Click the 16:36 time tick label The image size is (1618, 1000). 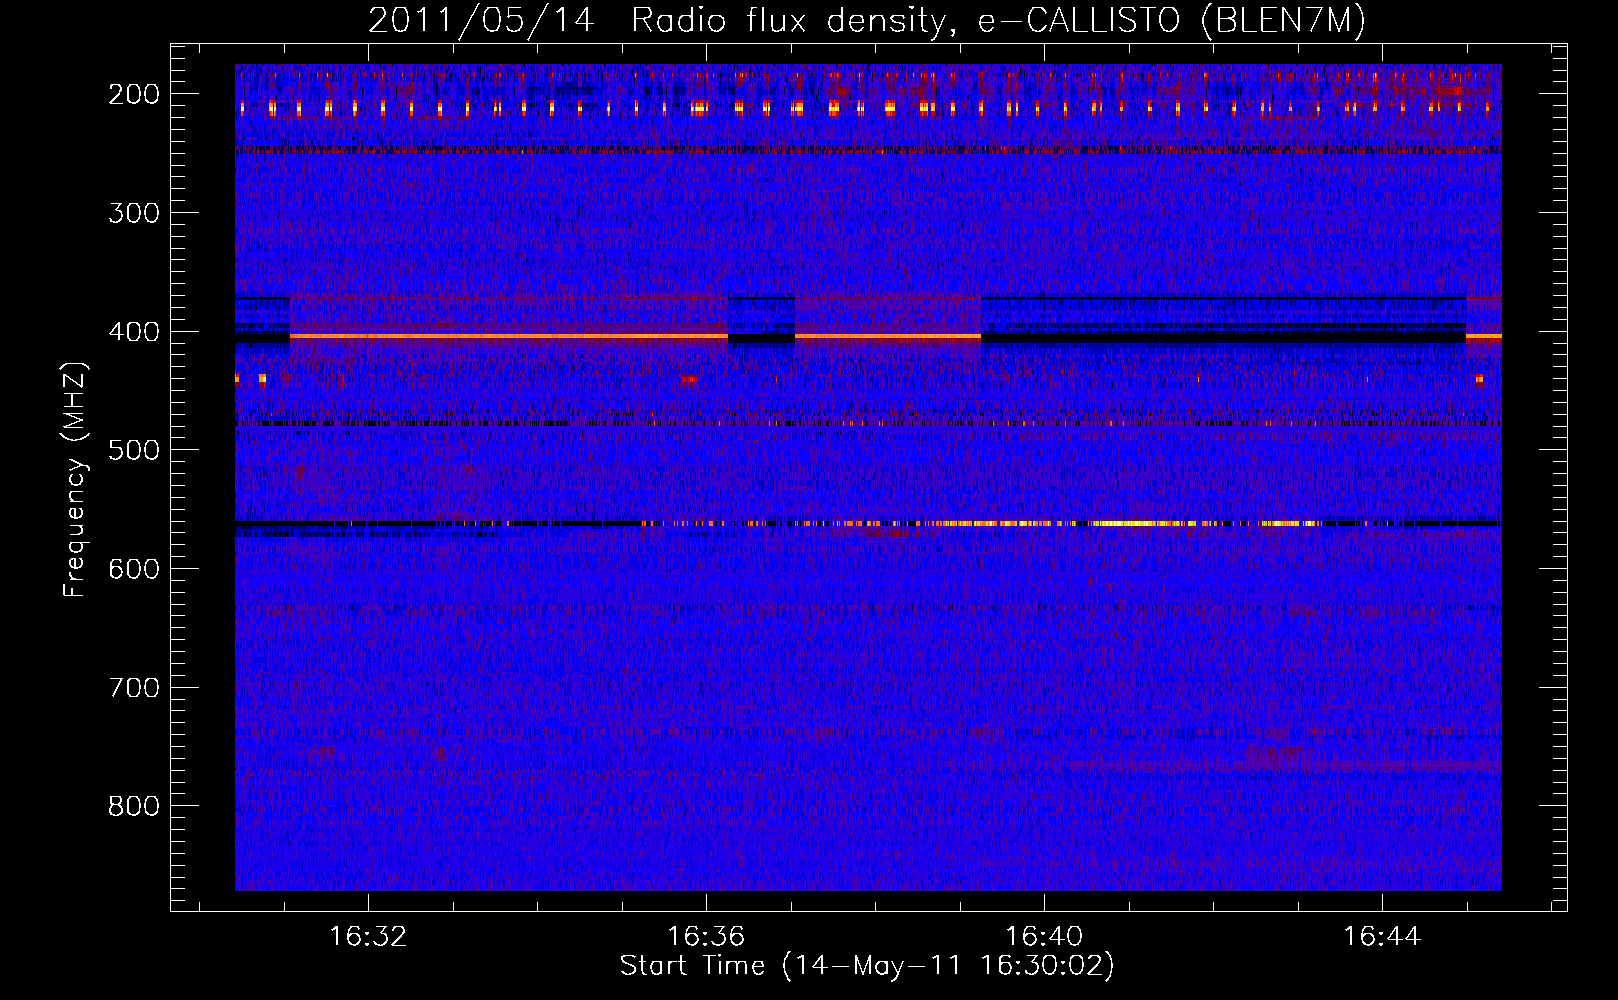707,937
